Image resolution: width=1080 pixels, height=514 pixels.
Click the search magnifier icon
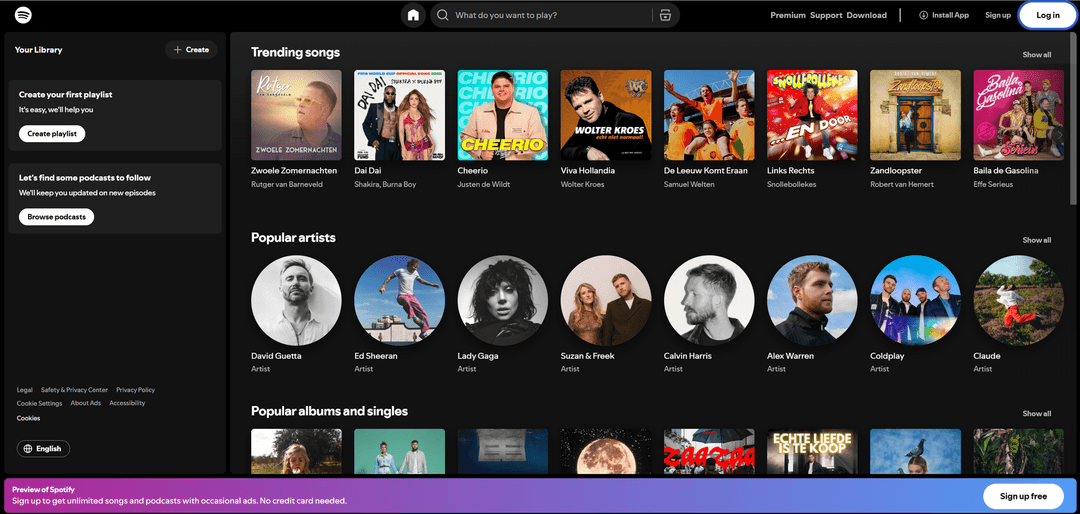pos(443,15)
